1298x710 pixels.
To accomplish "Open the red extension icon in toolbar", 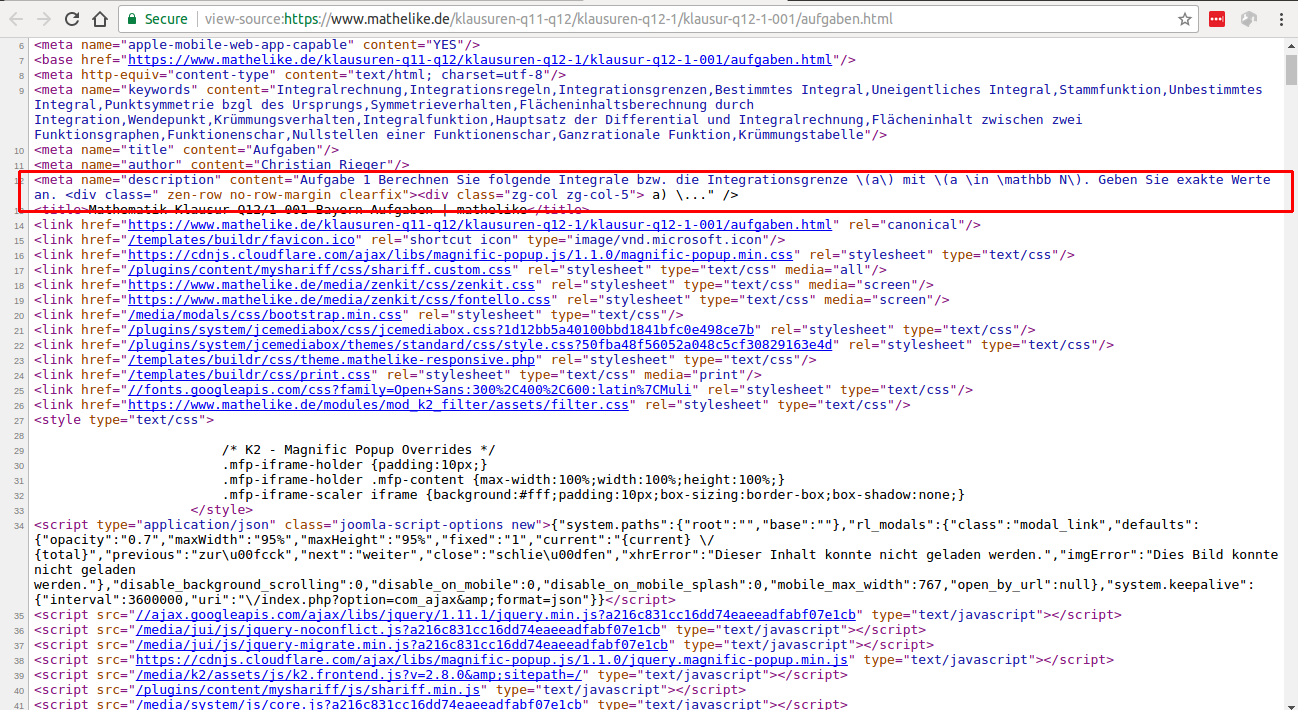I will point(1217,19).
